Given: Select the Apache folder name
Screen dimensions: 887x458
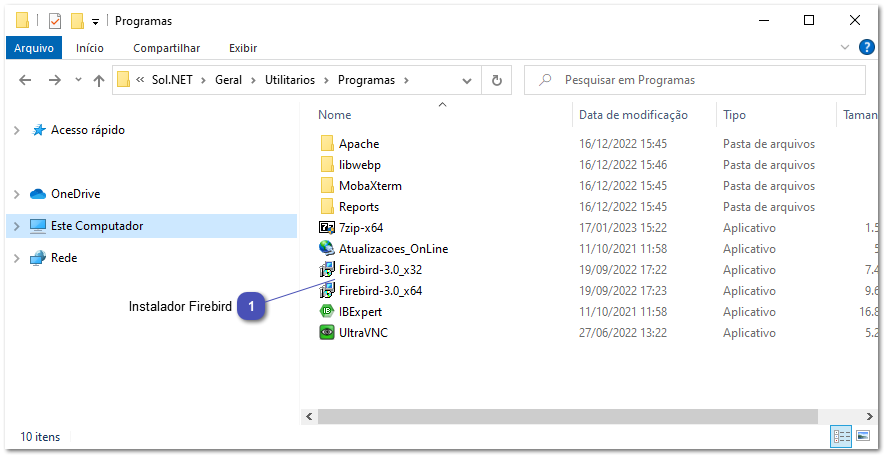Looking at the screenshot, I should click(x=359, y=144).
